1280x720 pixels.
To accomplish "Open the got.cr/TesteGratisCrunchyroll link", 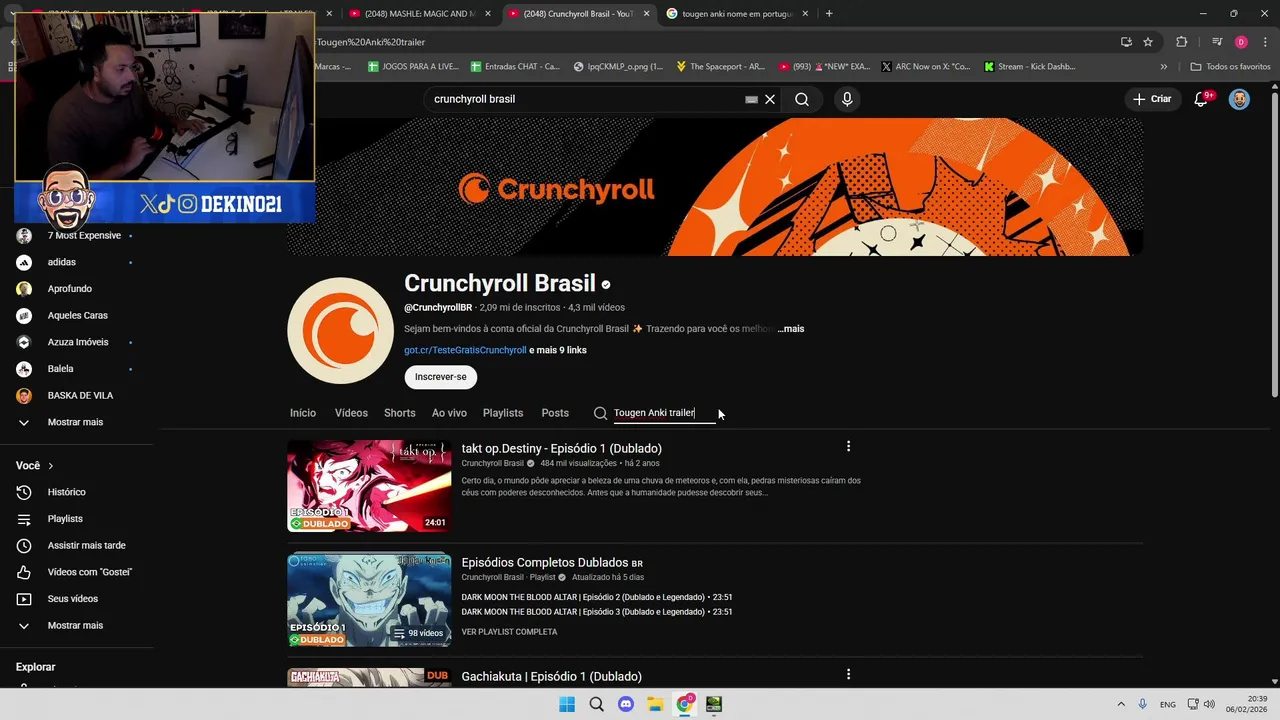I will (465, 350).
